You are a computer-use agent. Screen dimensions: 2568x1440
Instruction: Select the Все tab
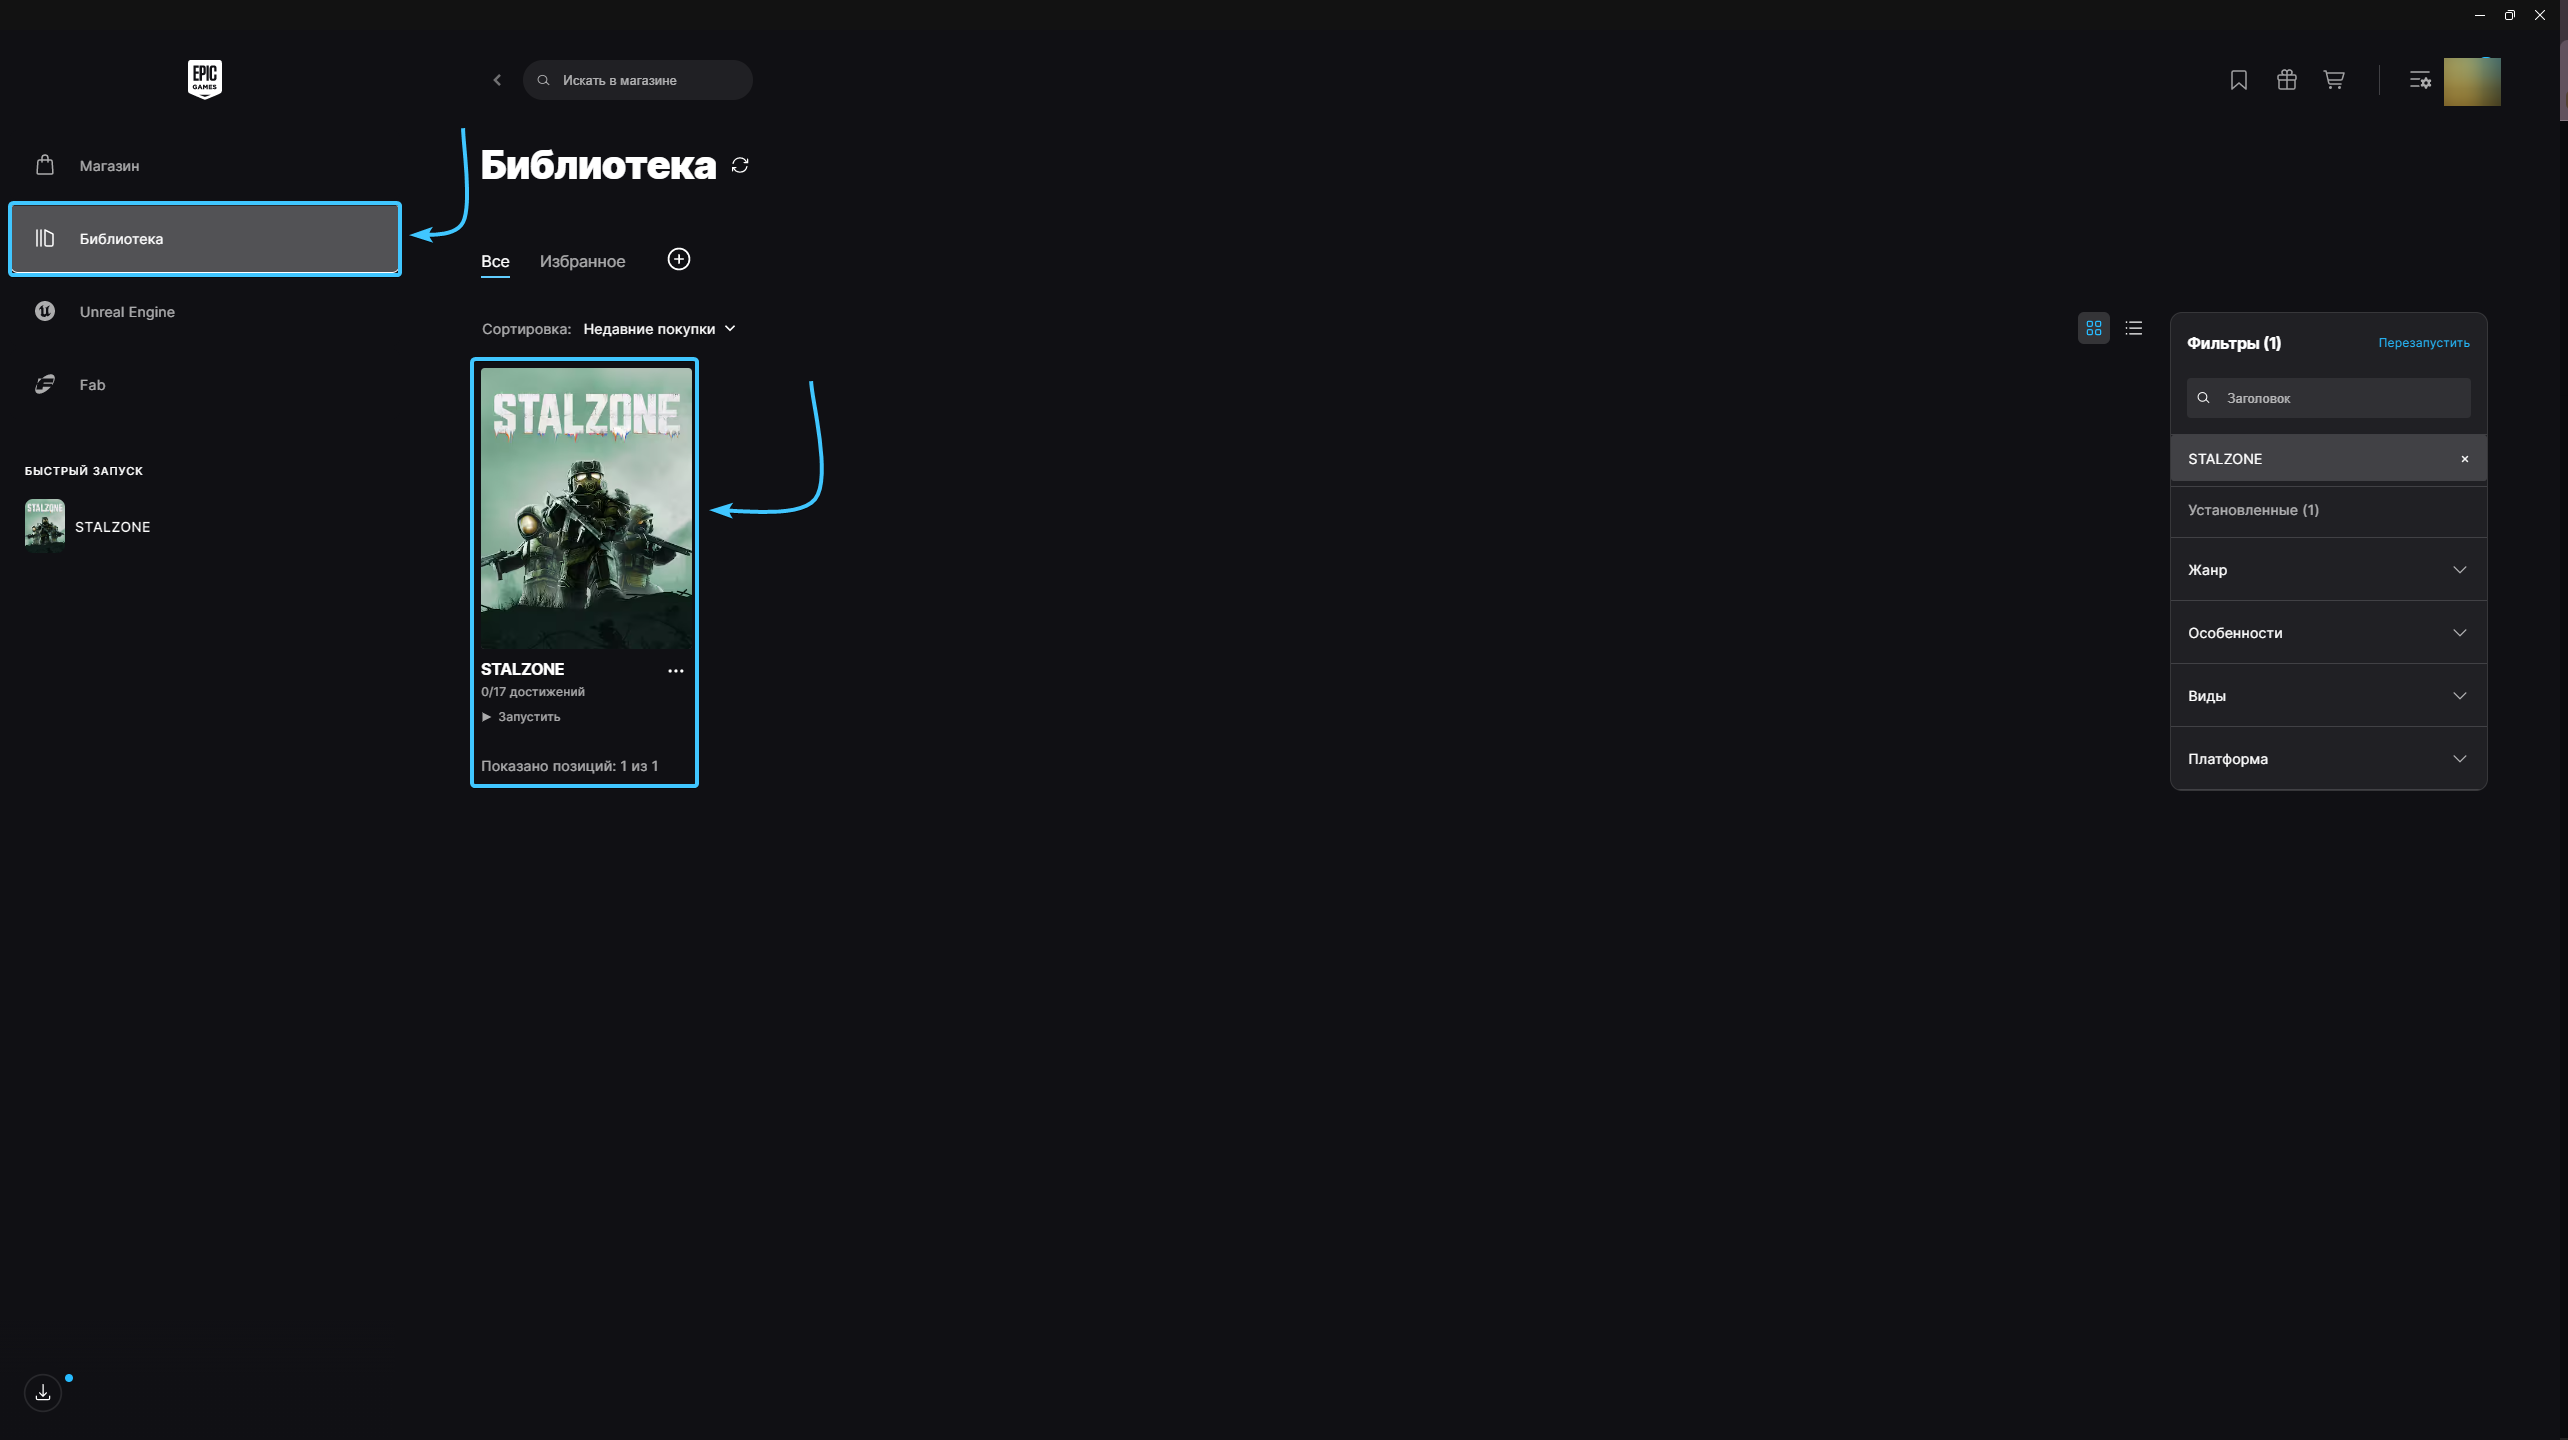pos(495,262)
